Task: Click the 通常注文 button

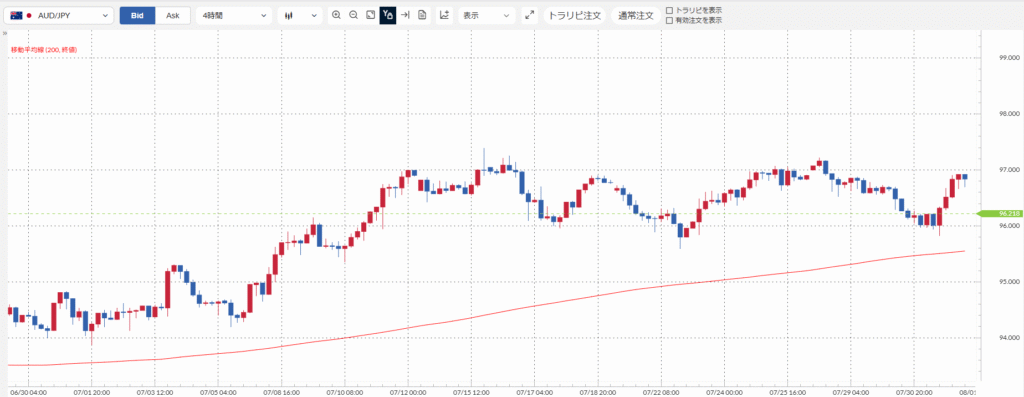Action: [x=636, y=16]
